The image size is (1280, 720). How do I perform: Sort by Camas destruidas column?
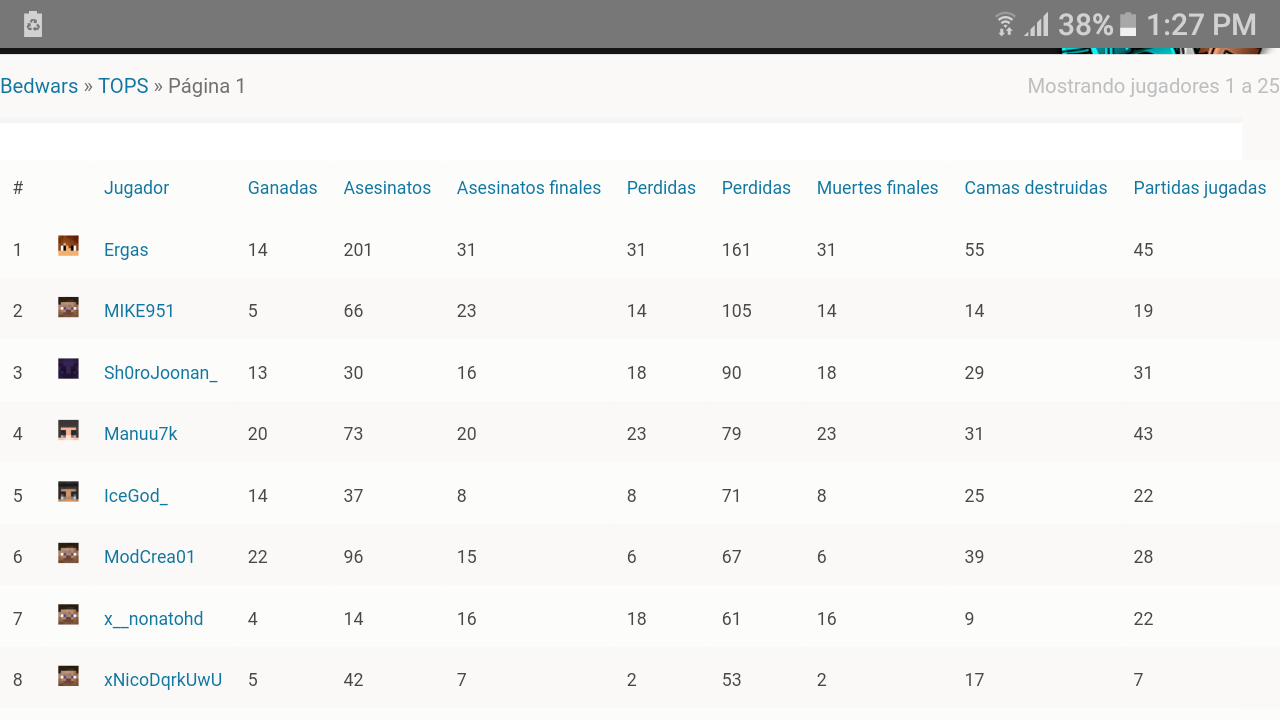point(1035,188)
